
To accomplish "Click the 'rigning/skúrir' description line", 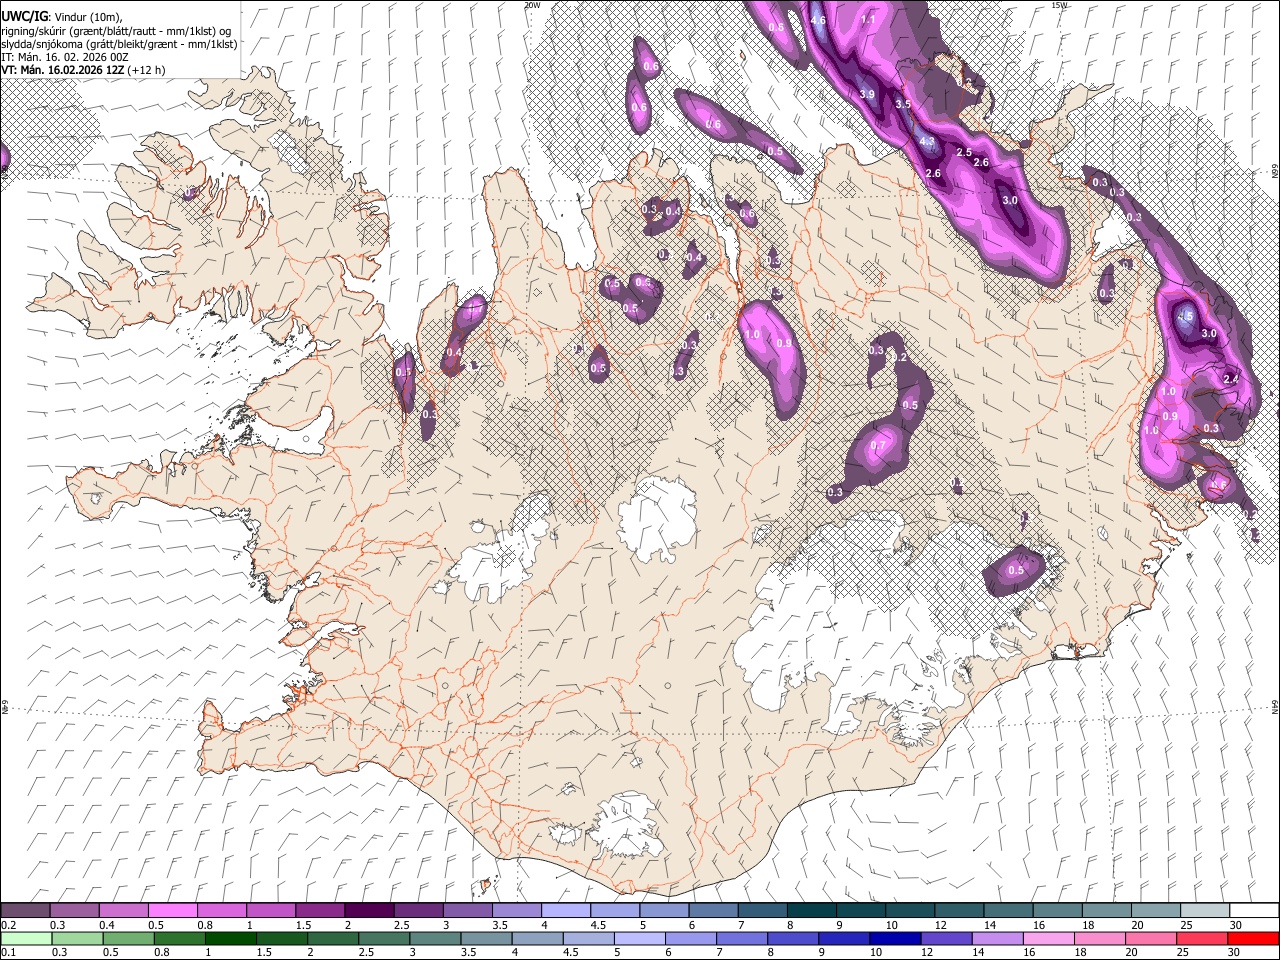I will coord(116,30).
